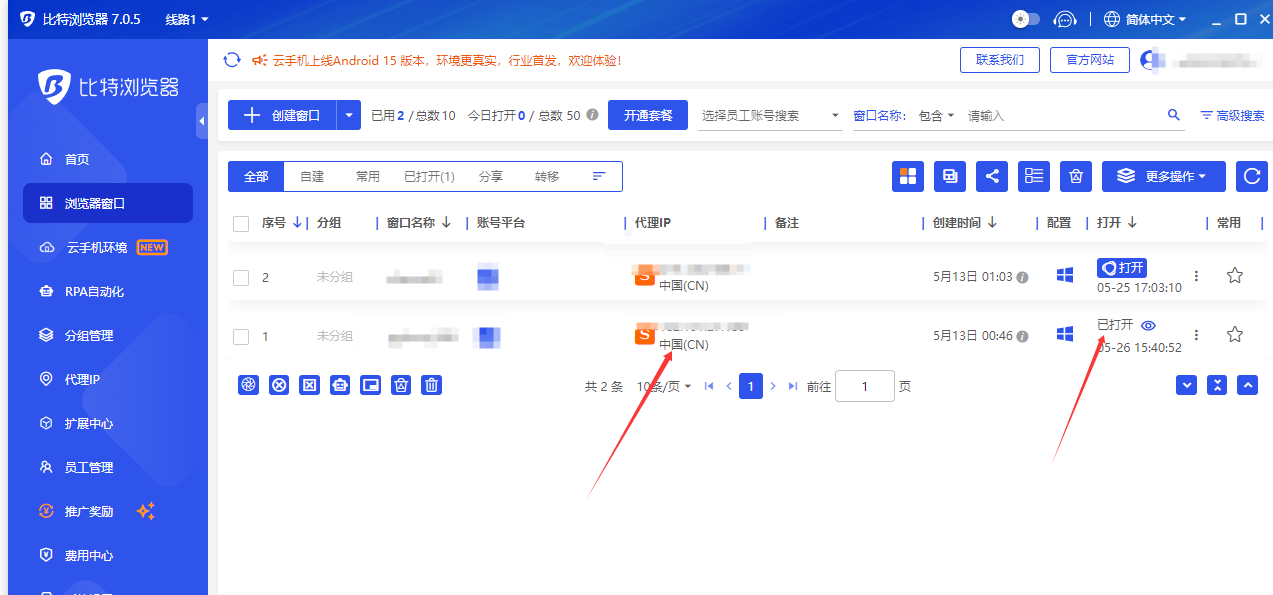Click the 前往 page number input field
Screen dimensions: 1273x595
[x=864, y=386]
